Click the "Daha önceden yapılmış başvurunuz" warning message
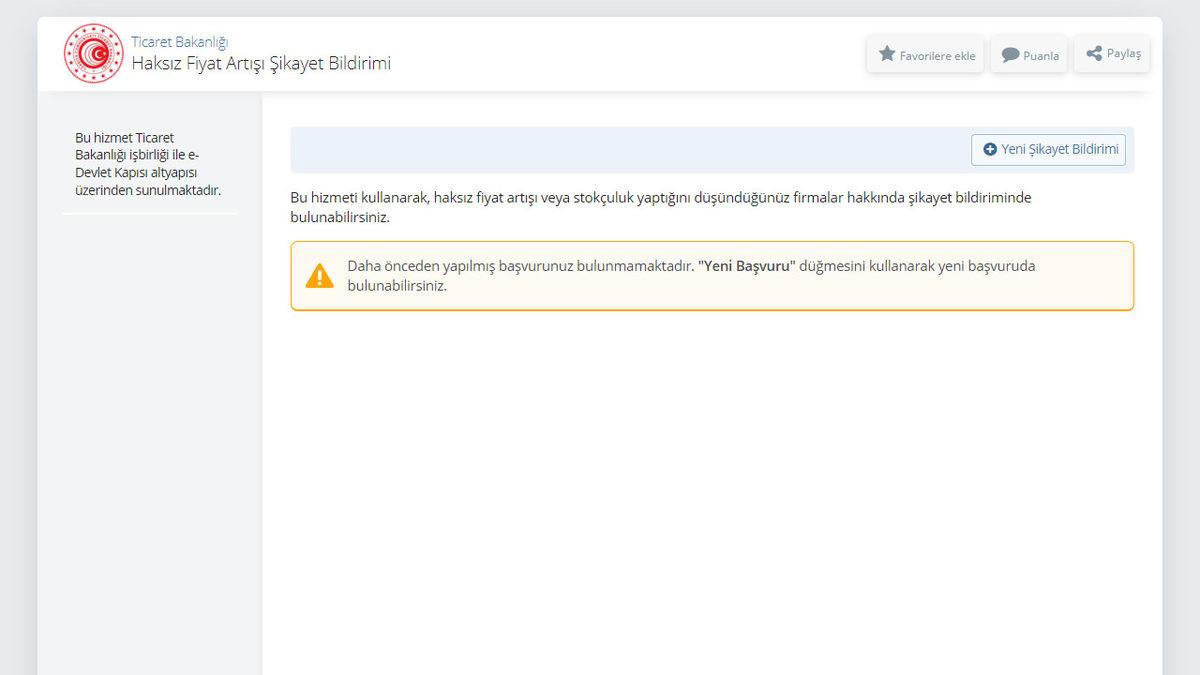The image size is (1200, 675). [520, 267]
